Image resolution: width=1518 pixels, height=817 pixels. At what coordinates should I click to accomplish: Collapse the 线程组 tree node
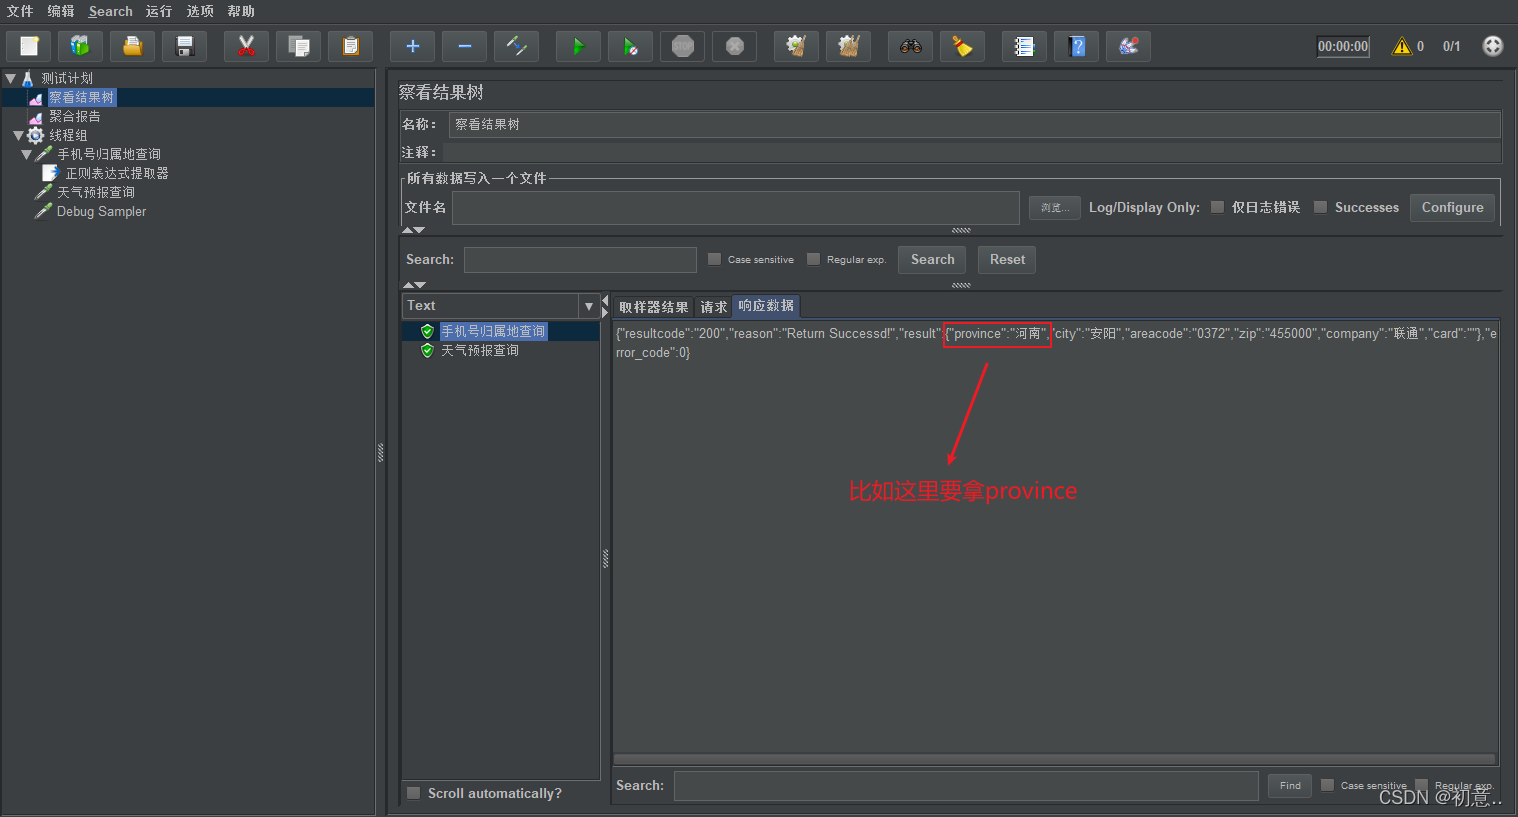tap(18, 135)
